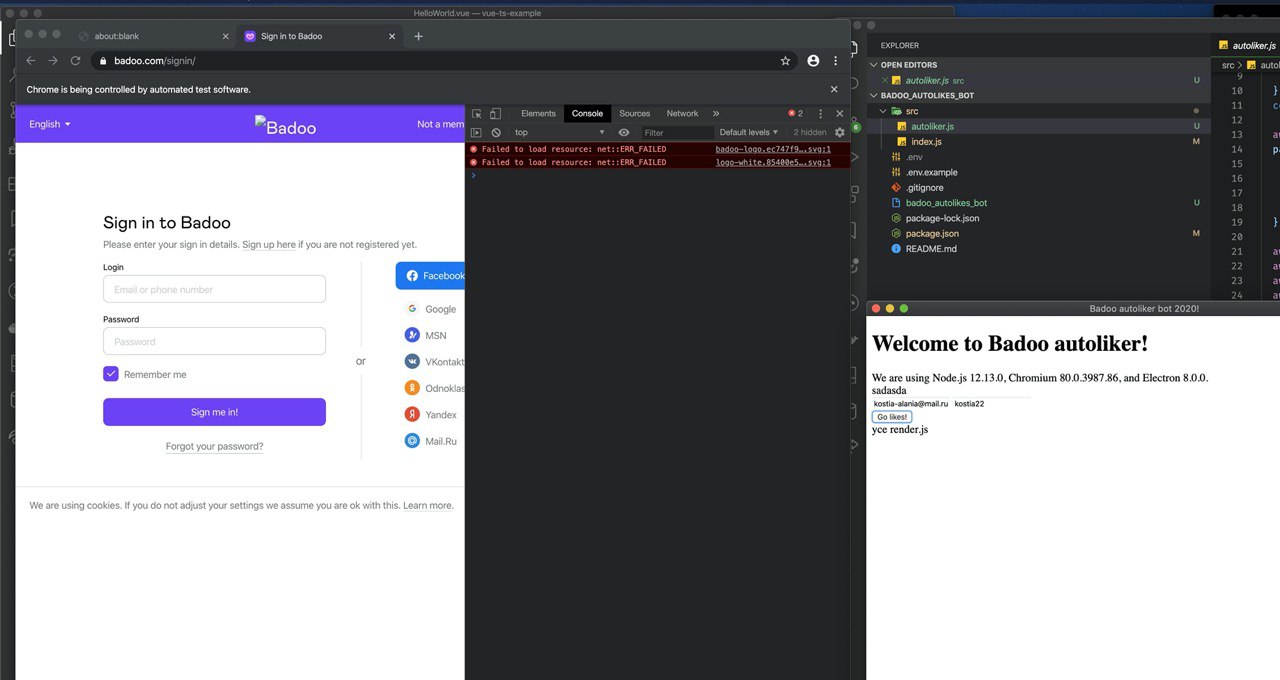Viewport: 1280px width, 680px height.
Task: Open the Network DevTools tab
Action: [682, 114]
